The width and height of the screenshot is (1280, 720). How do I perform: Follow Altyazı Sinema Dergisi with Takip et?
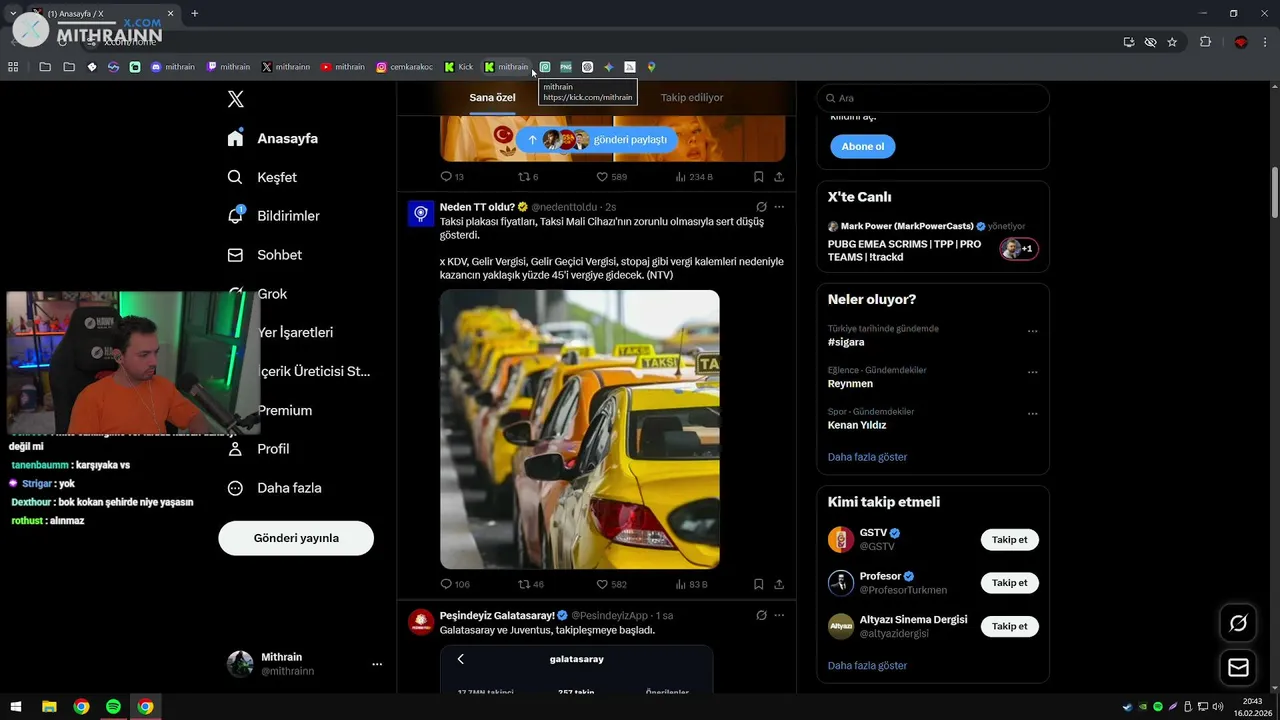[x=1009, y=626]
